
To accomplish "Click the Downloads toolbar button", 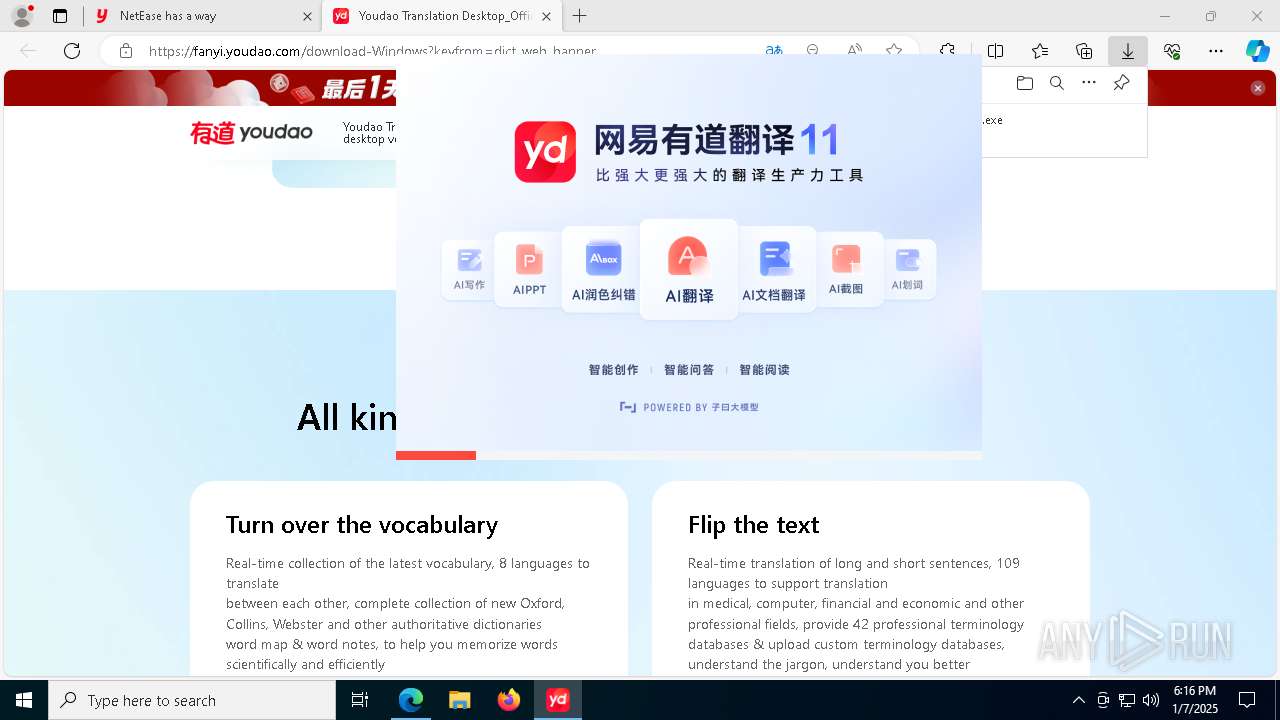I will point(1127,51).
